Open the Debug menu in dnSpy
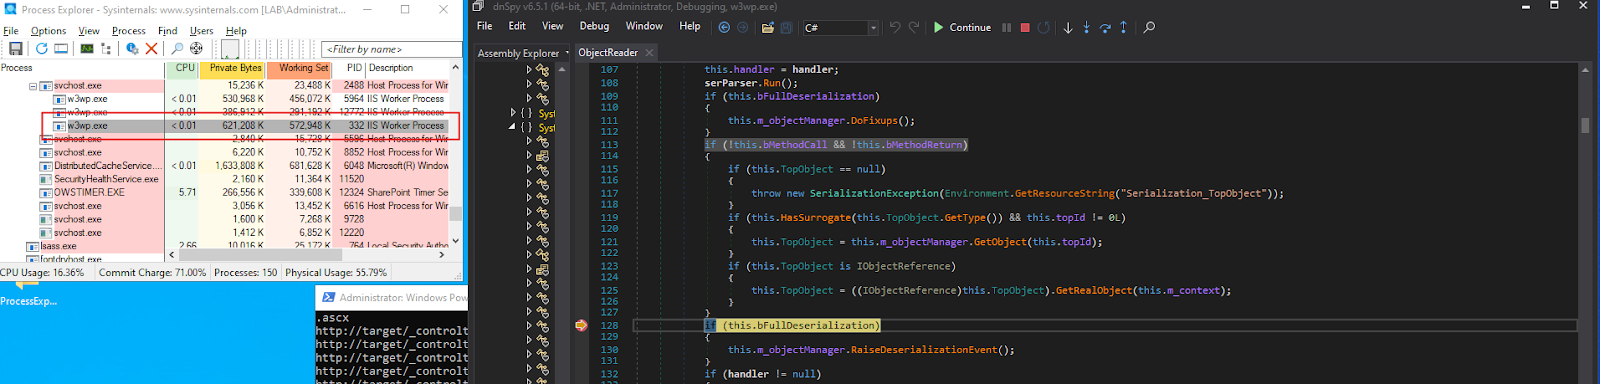This screenshot has width=1600, height=384. 594,27
